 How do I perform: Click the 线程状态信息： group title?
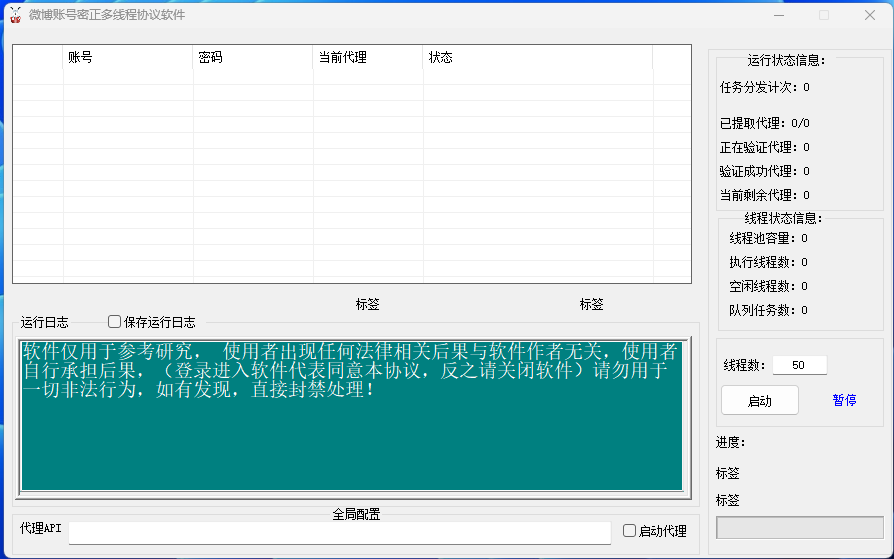click(784, 218)
